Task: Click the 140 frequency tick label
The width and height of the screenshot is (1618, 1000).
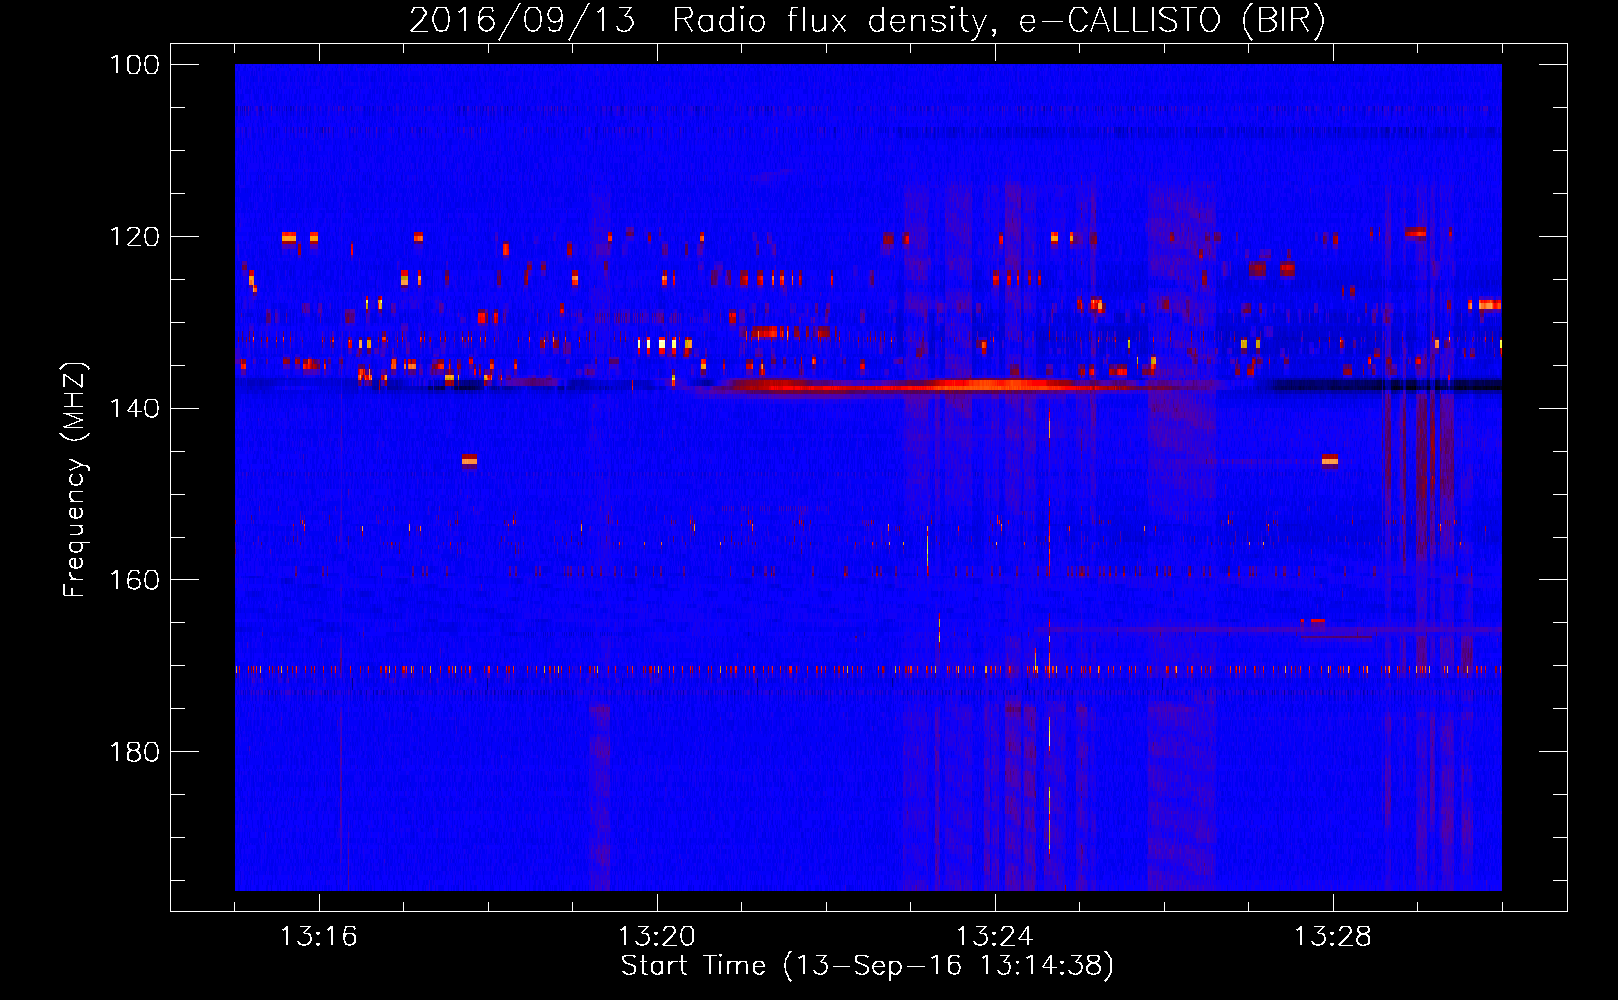Action: pyautogui.click(x=136, y=408)
